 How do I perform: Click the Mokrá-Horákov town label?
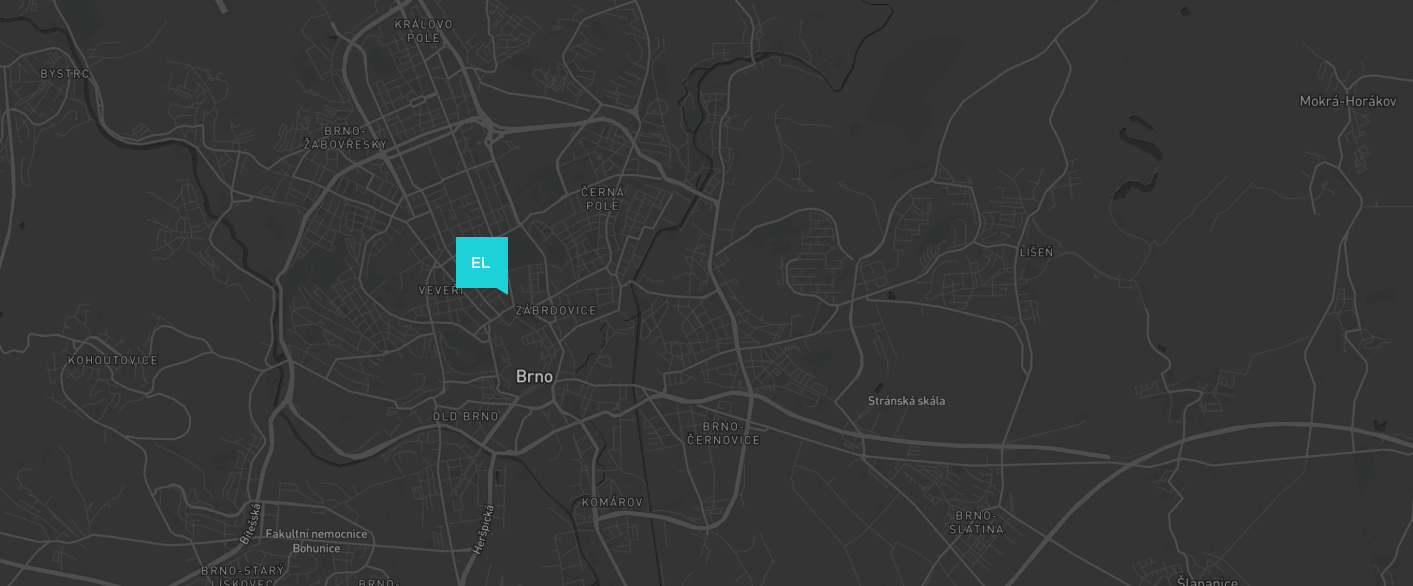[1348, 101]
